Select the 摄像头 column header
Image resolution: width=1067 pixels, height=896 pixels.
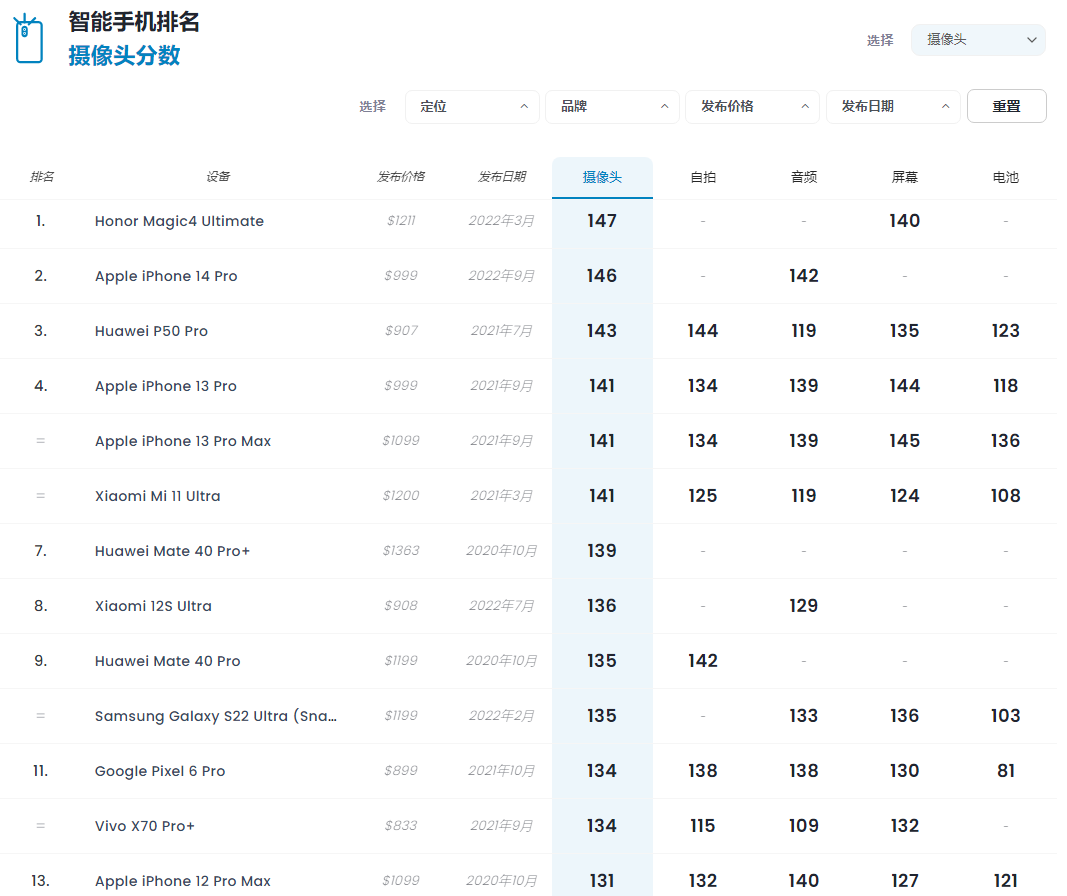pos(602,176)
